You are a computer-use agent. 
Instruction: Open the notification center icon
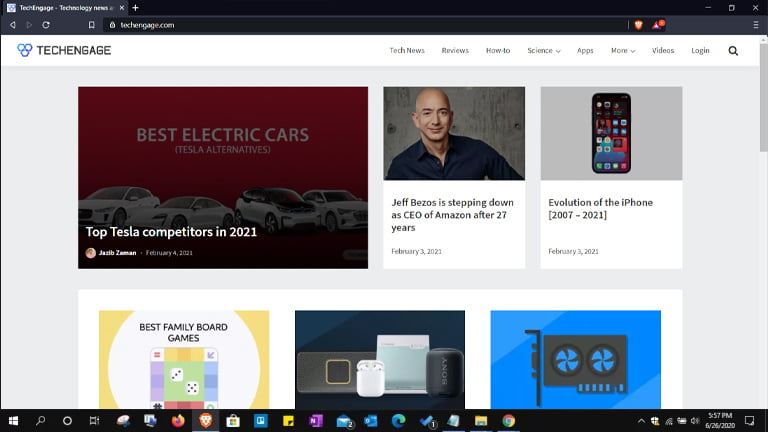pos(749,421)
